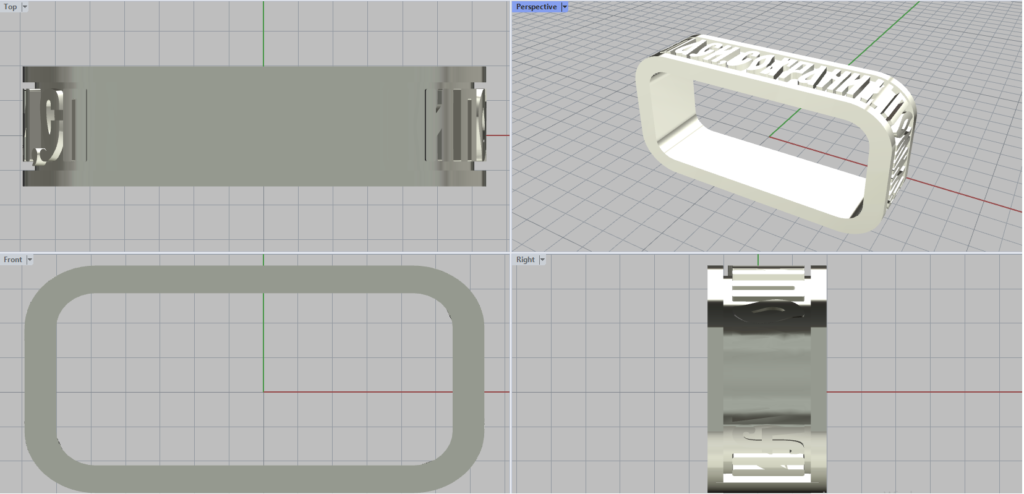Click the Right viewport title label
The image size is (1024, 494).
point(525,259)
